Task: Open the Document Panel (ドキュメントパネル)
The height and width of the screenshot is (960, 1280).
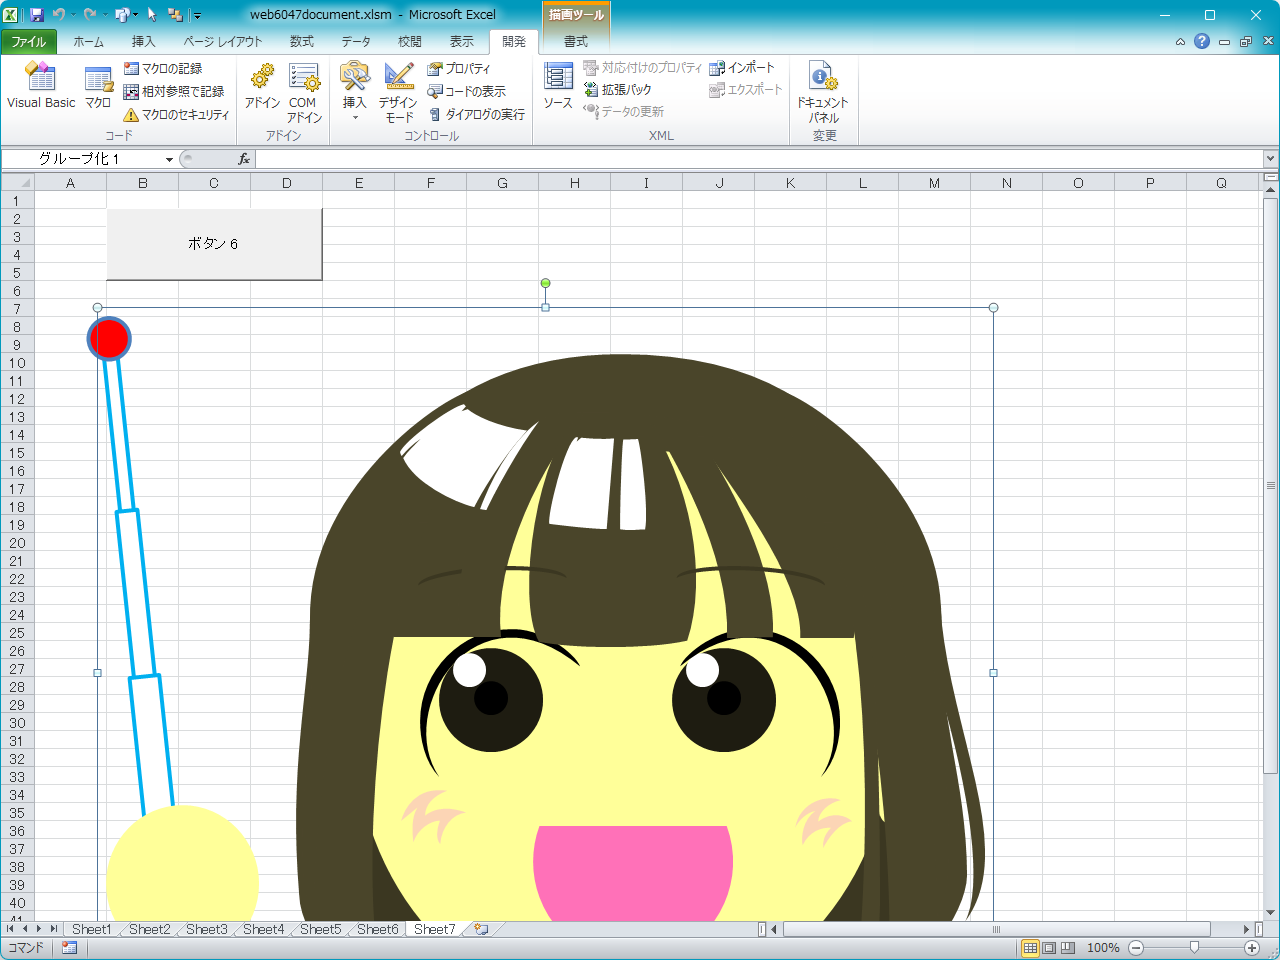Action: coord(823,90)
